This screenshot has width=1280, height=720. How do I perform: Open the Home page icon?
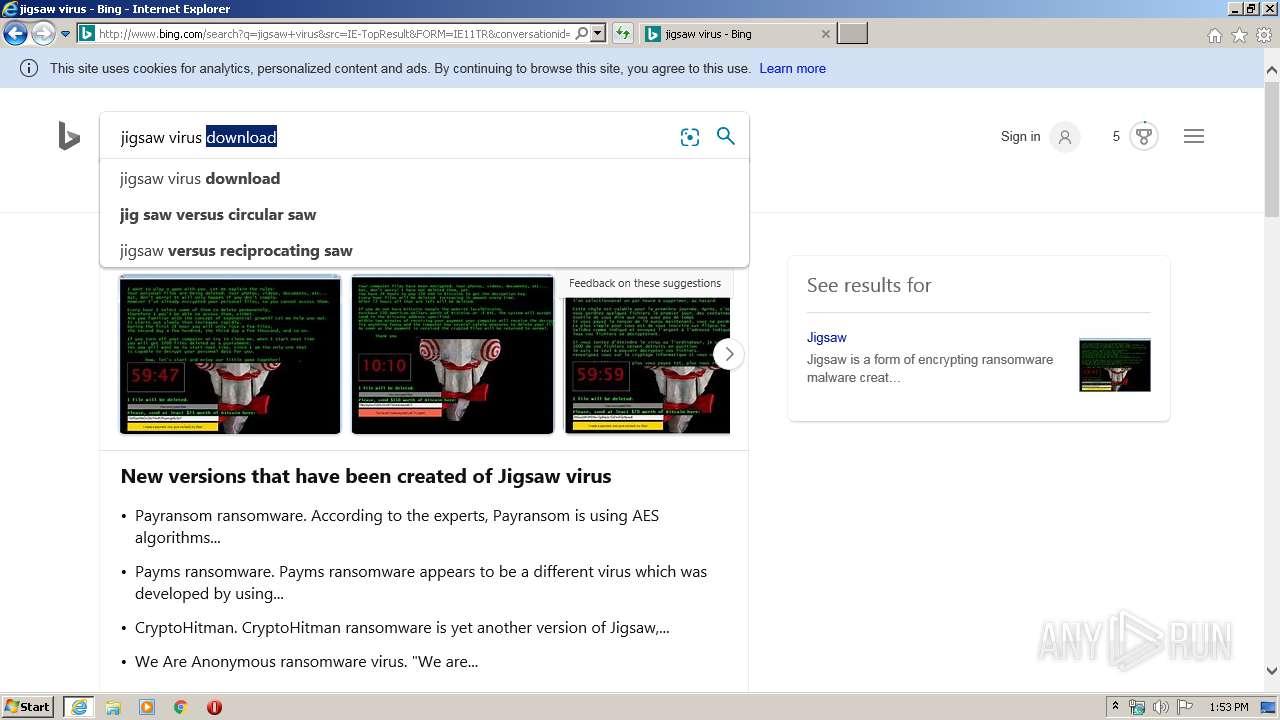(1214, 35)
